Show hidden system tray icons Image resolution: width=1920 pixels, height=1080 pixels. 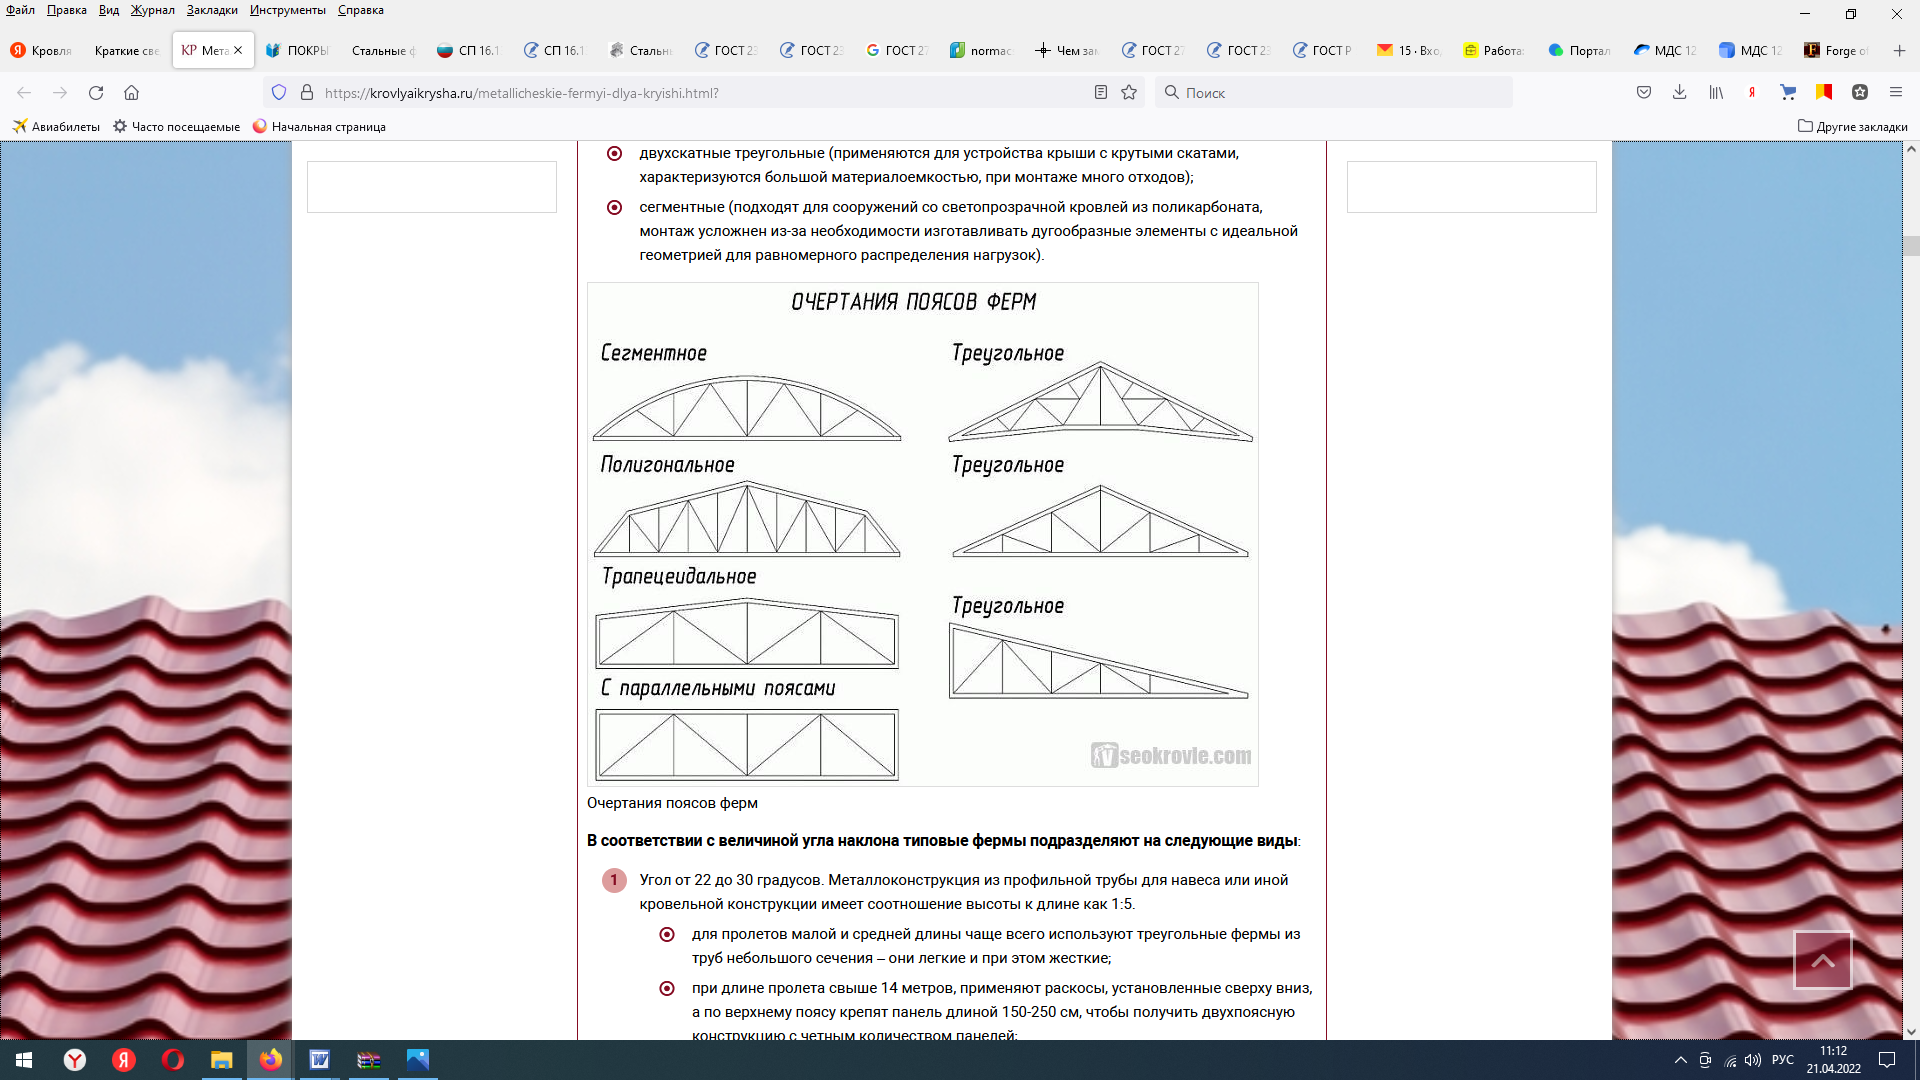pyautogui.click(x=1681, y=1060)
